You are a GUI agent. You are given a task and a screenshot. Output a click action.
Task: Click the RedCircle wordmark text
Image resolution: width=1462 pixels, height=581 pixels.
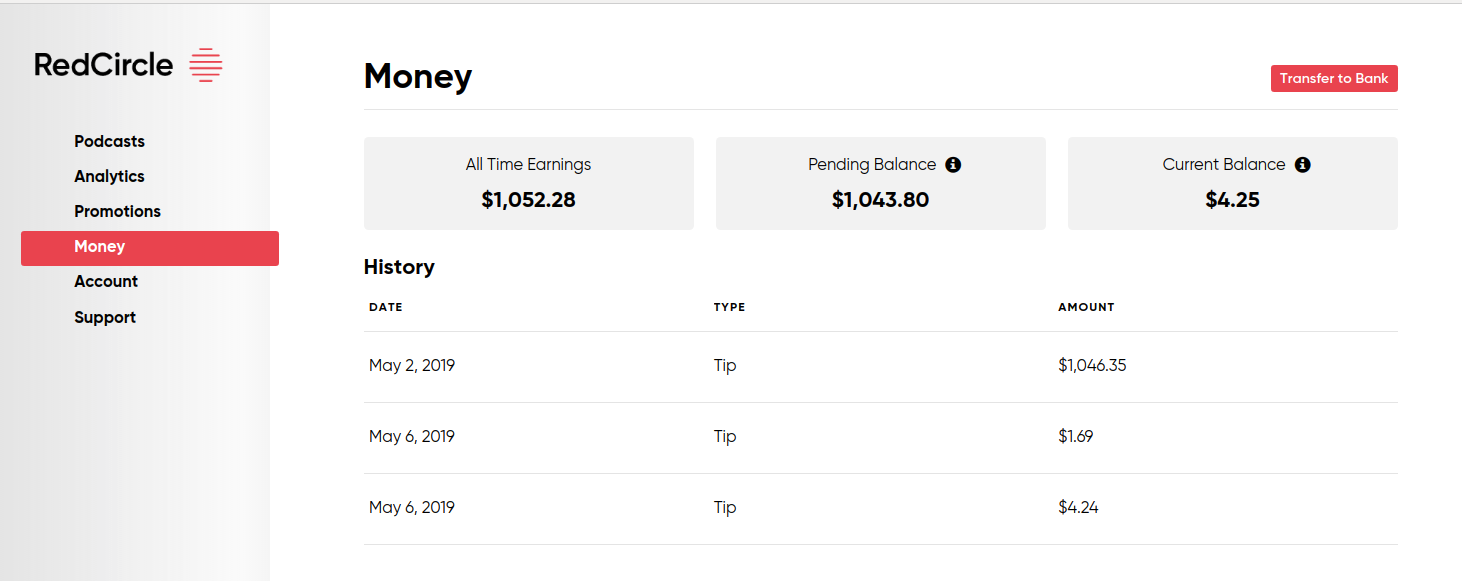coord(104,65)
